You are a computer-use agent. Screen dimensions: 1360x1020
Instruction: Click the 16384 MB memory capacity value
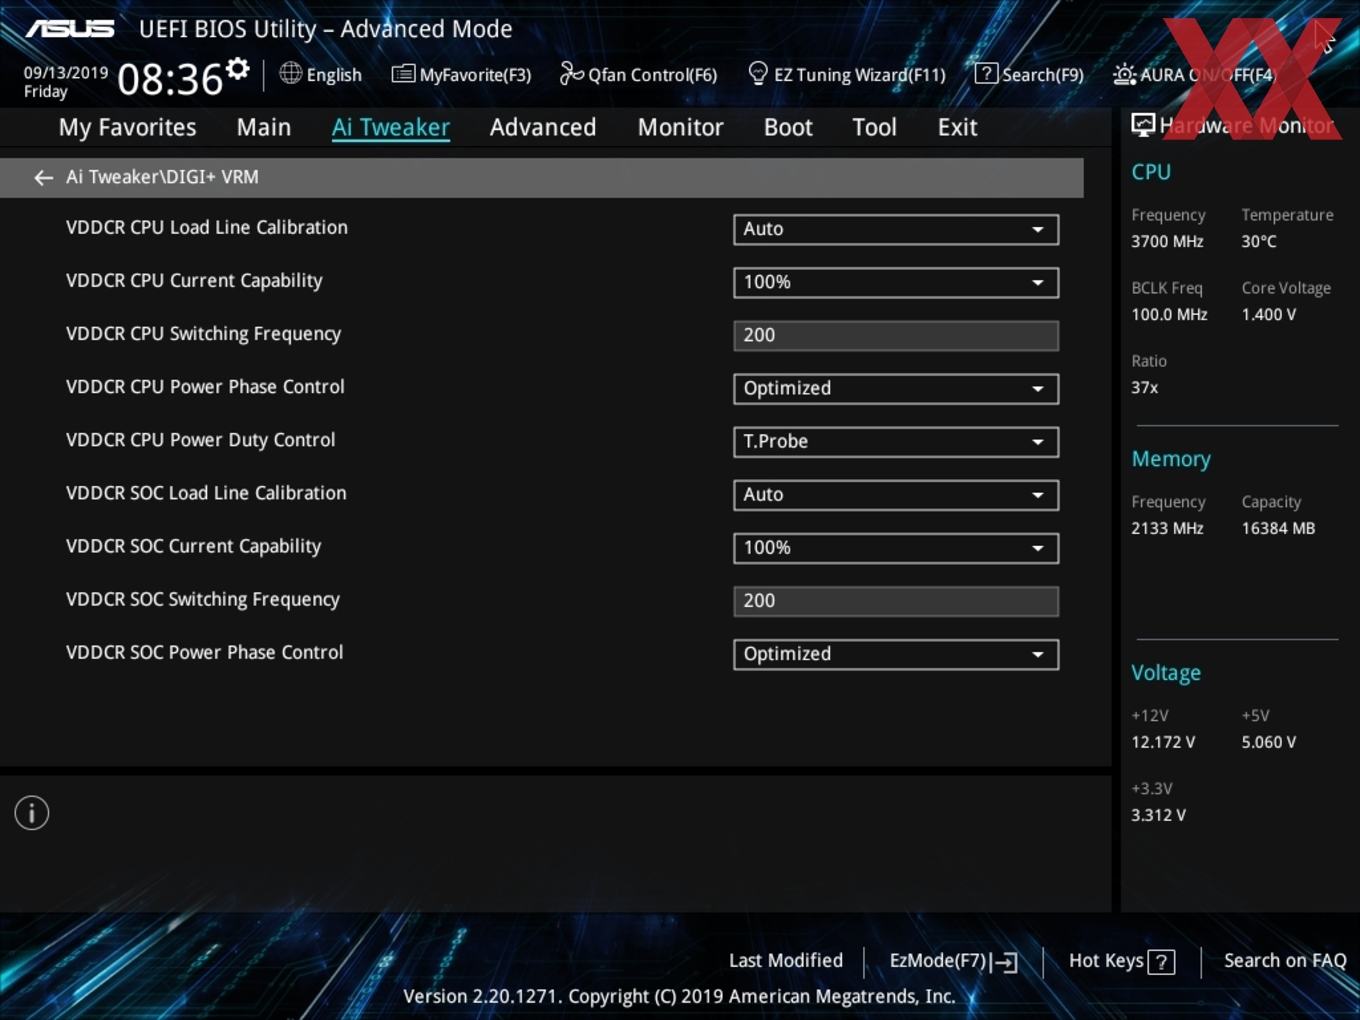(1278, 528)
